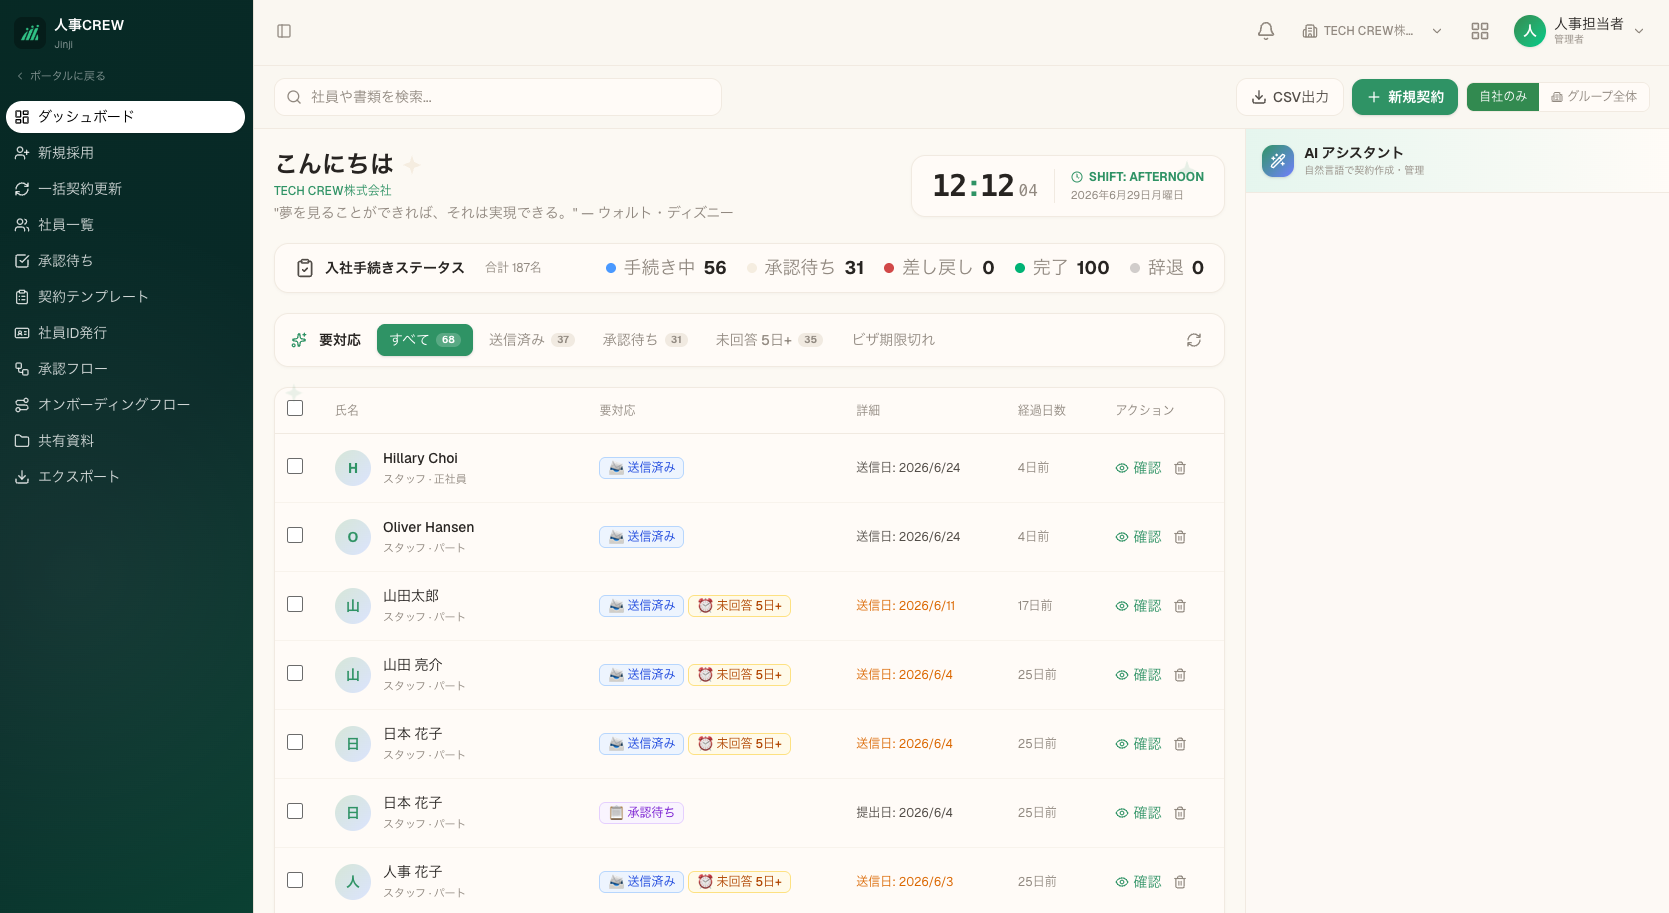Filter by 差し戻し 0 status
The width and height of the screenshot is (1669, 913).
pos(939,268)
